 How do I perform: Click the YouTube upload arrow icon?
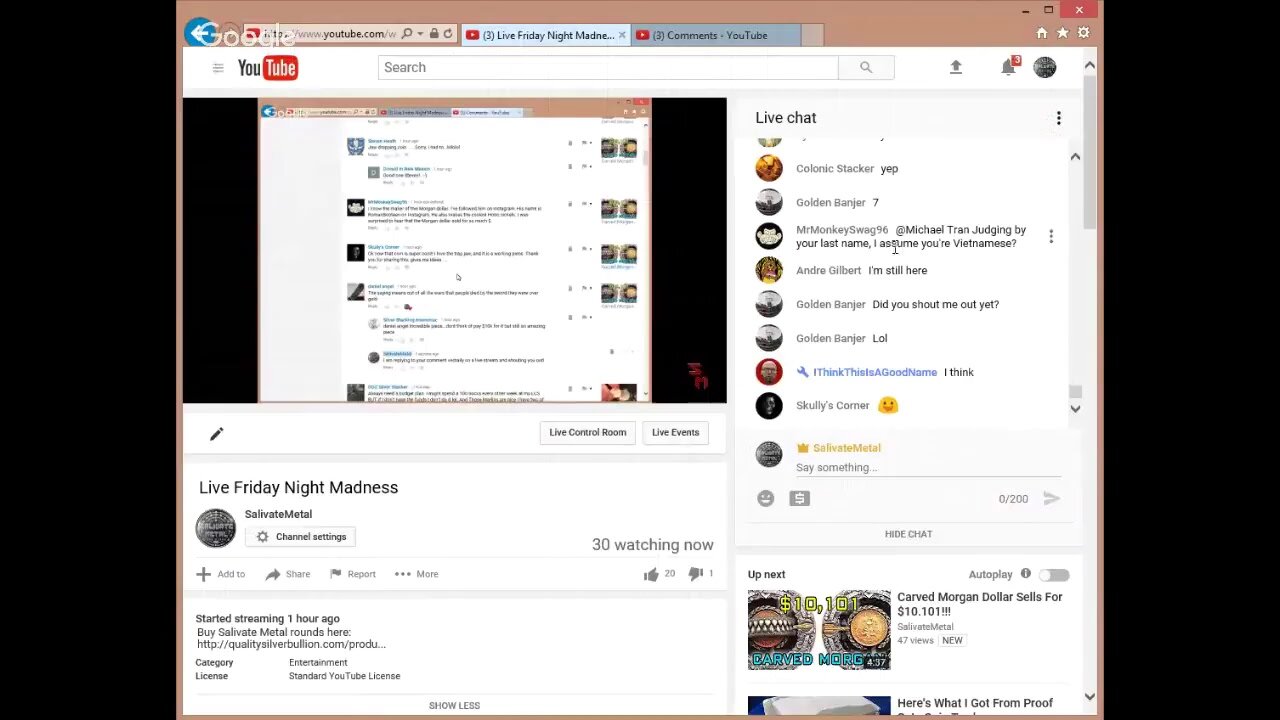point(956,67)
